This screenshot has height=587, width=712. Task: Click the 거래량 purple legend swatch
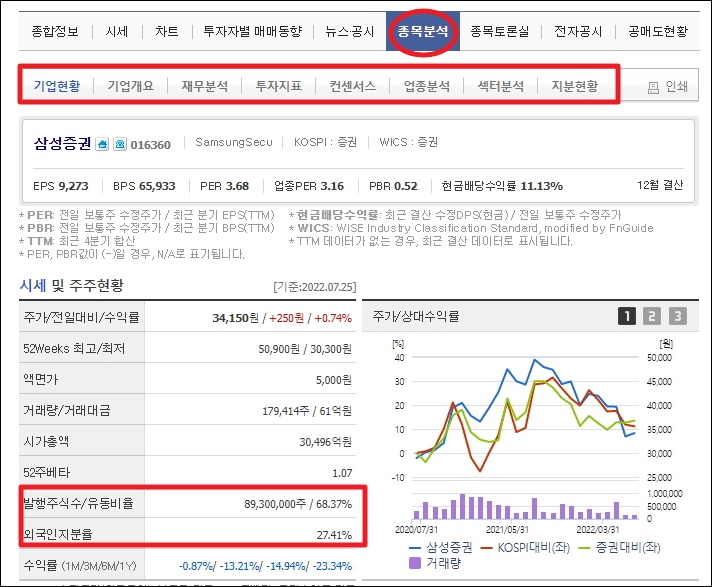[x=415, y=563]
